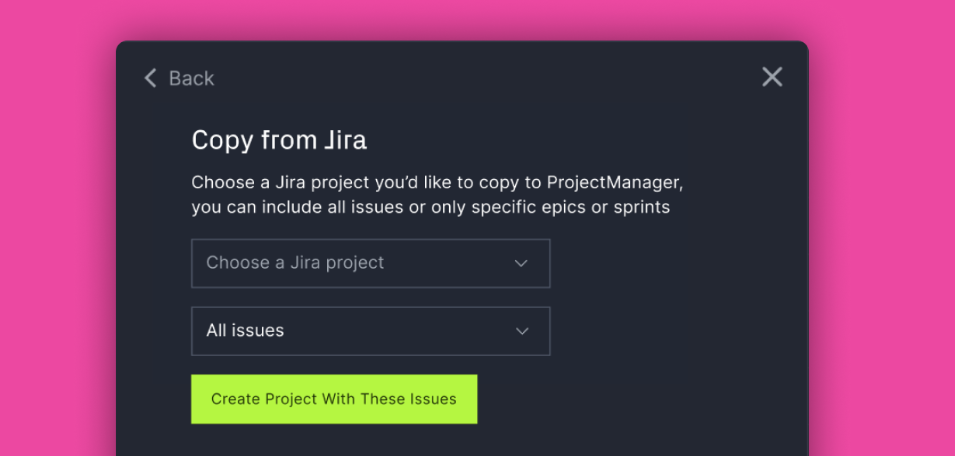This screenshot has width=955, height=456.
Task: Click the All issues selected value text
Action: tap(245, 331)
